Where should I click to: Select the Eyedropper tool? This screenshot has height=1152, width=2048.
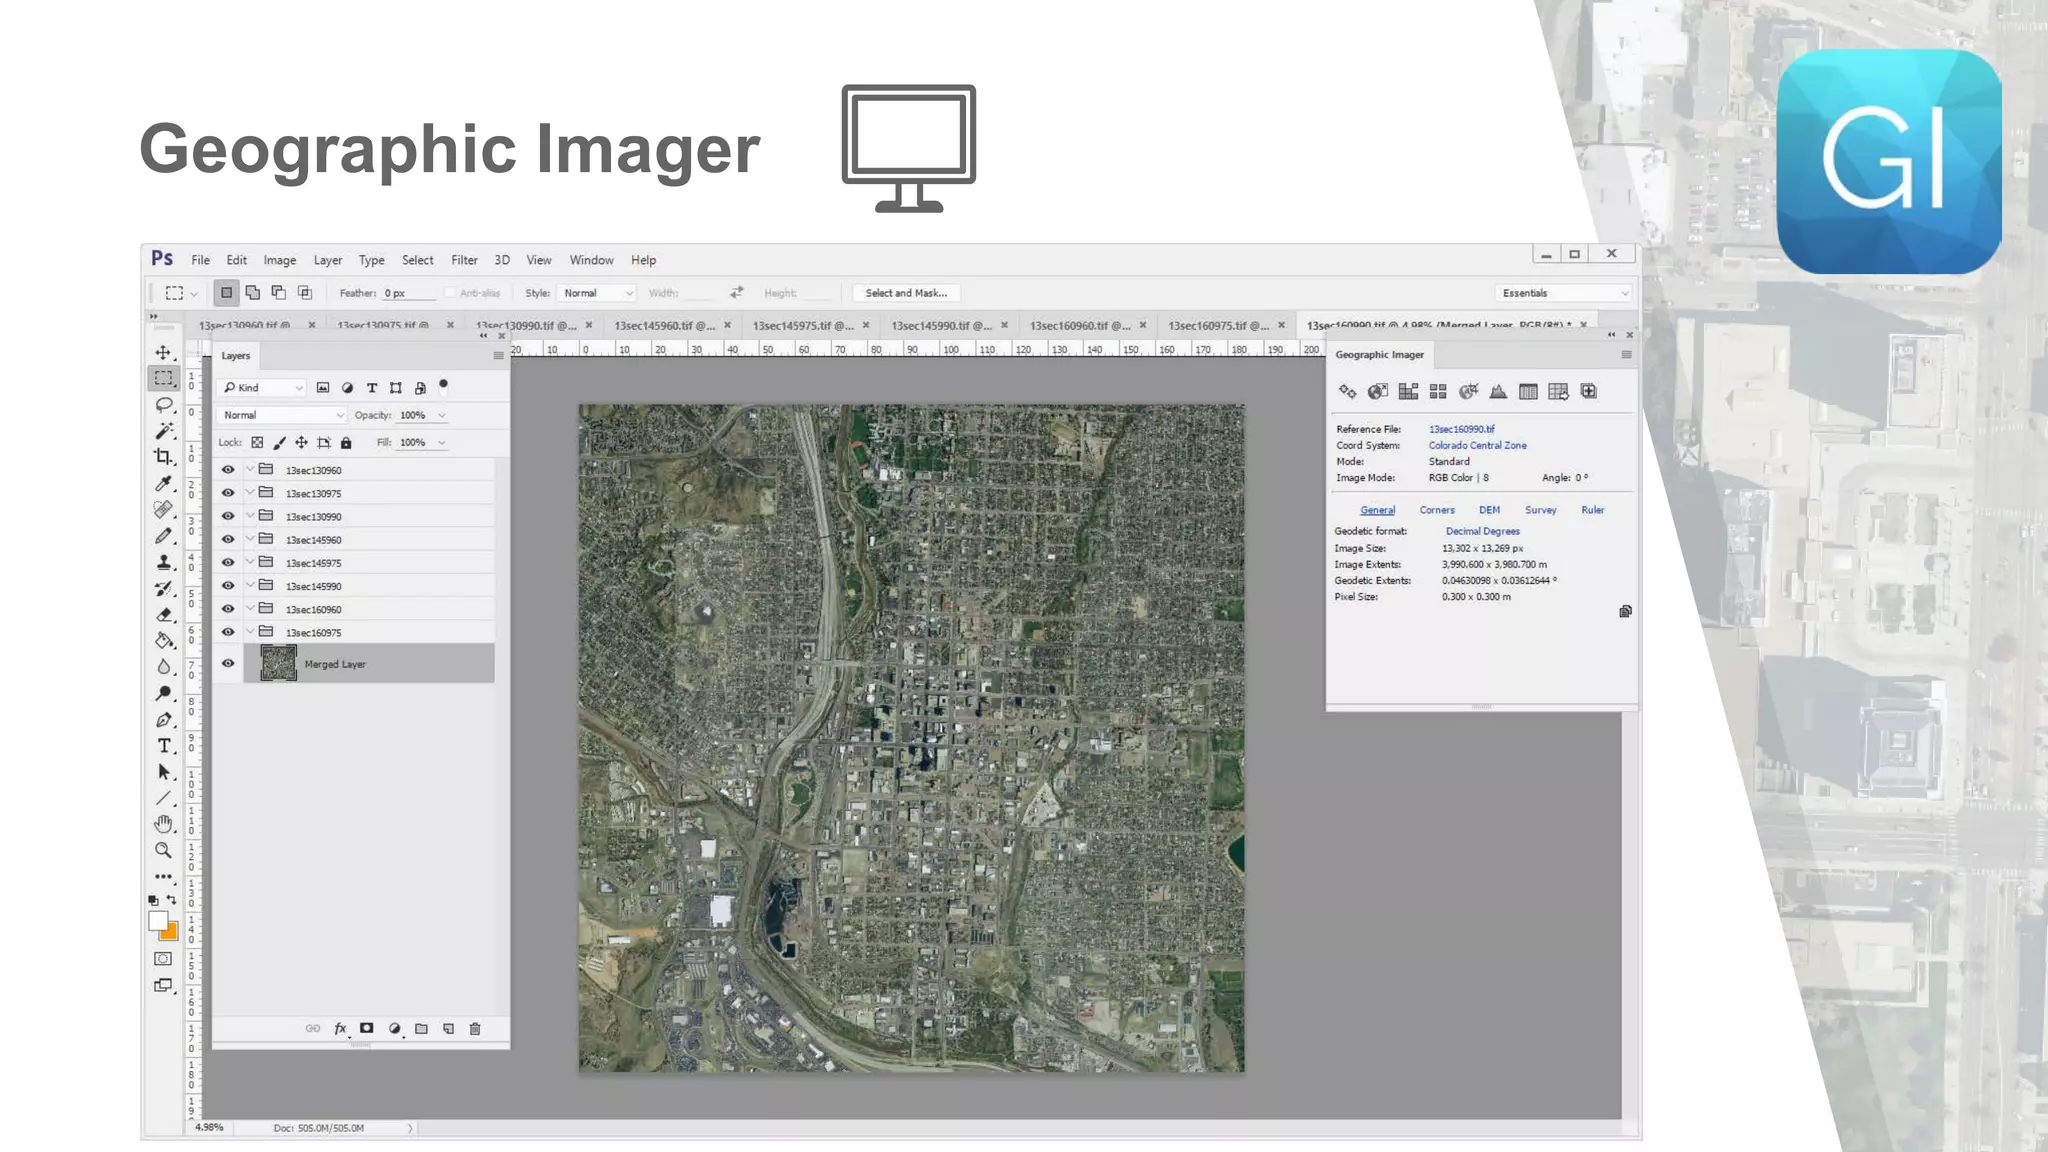[163, 483]
